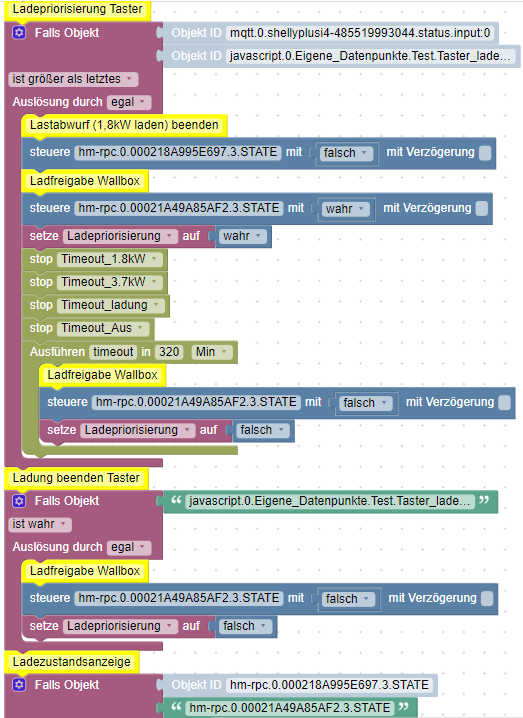
Task: Open the timeout name field in Ausführen block
Action: (113, 352)
